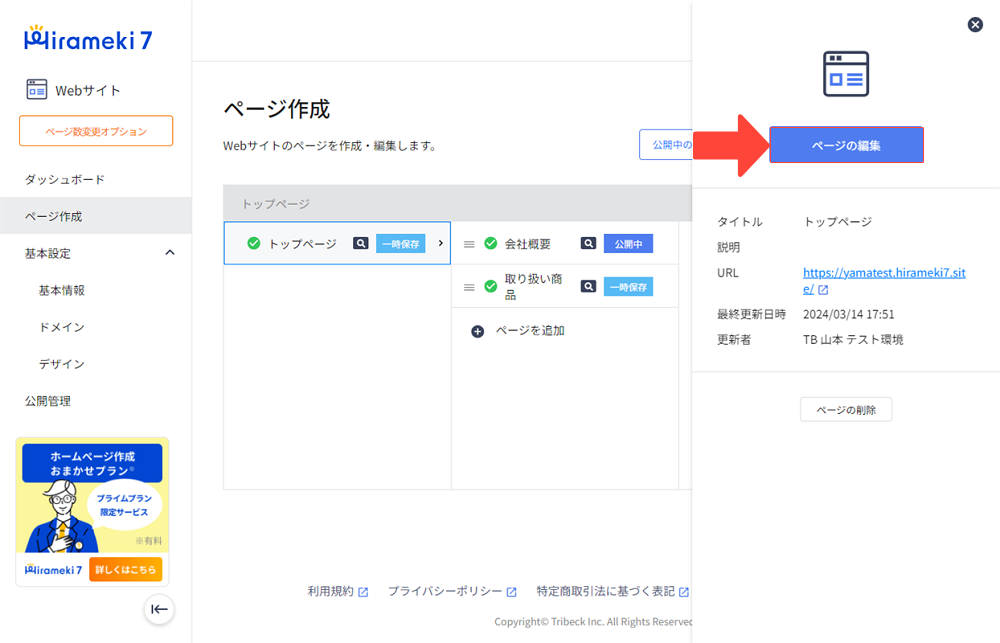The height and width of the screenshot is (643, 1000).
Task: Expand トップページ child pages chevron
Action: pos(441,243)
